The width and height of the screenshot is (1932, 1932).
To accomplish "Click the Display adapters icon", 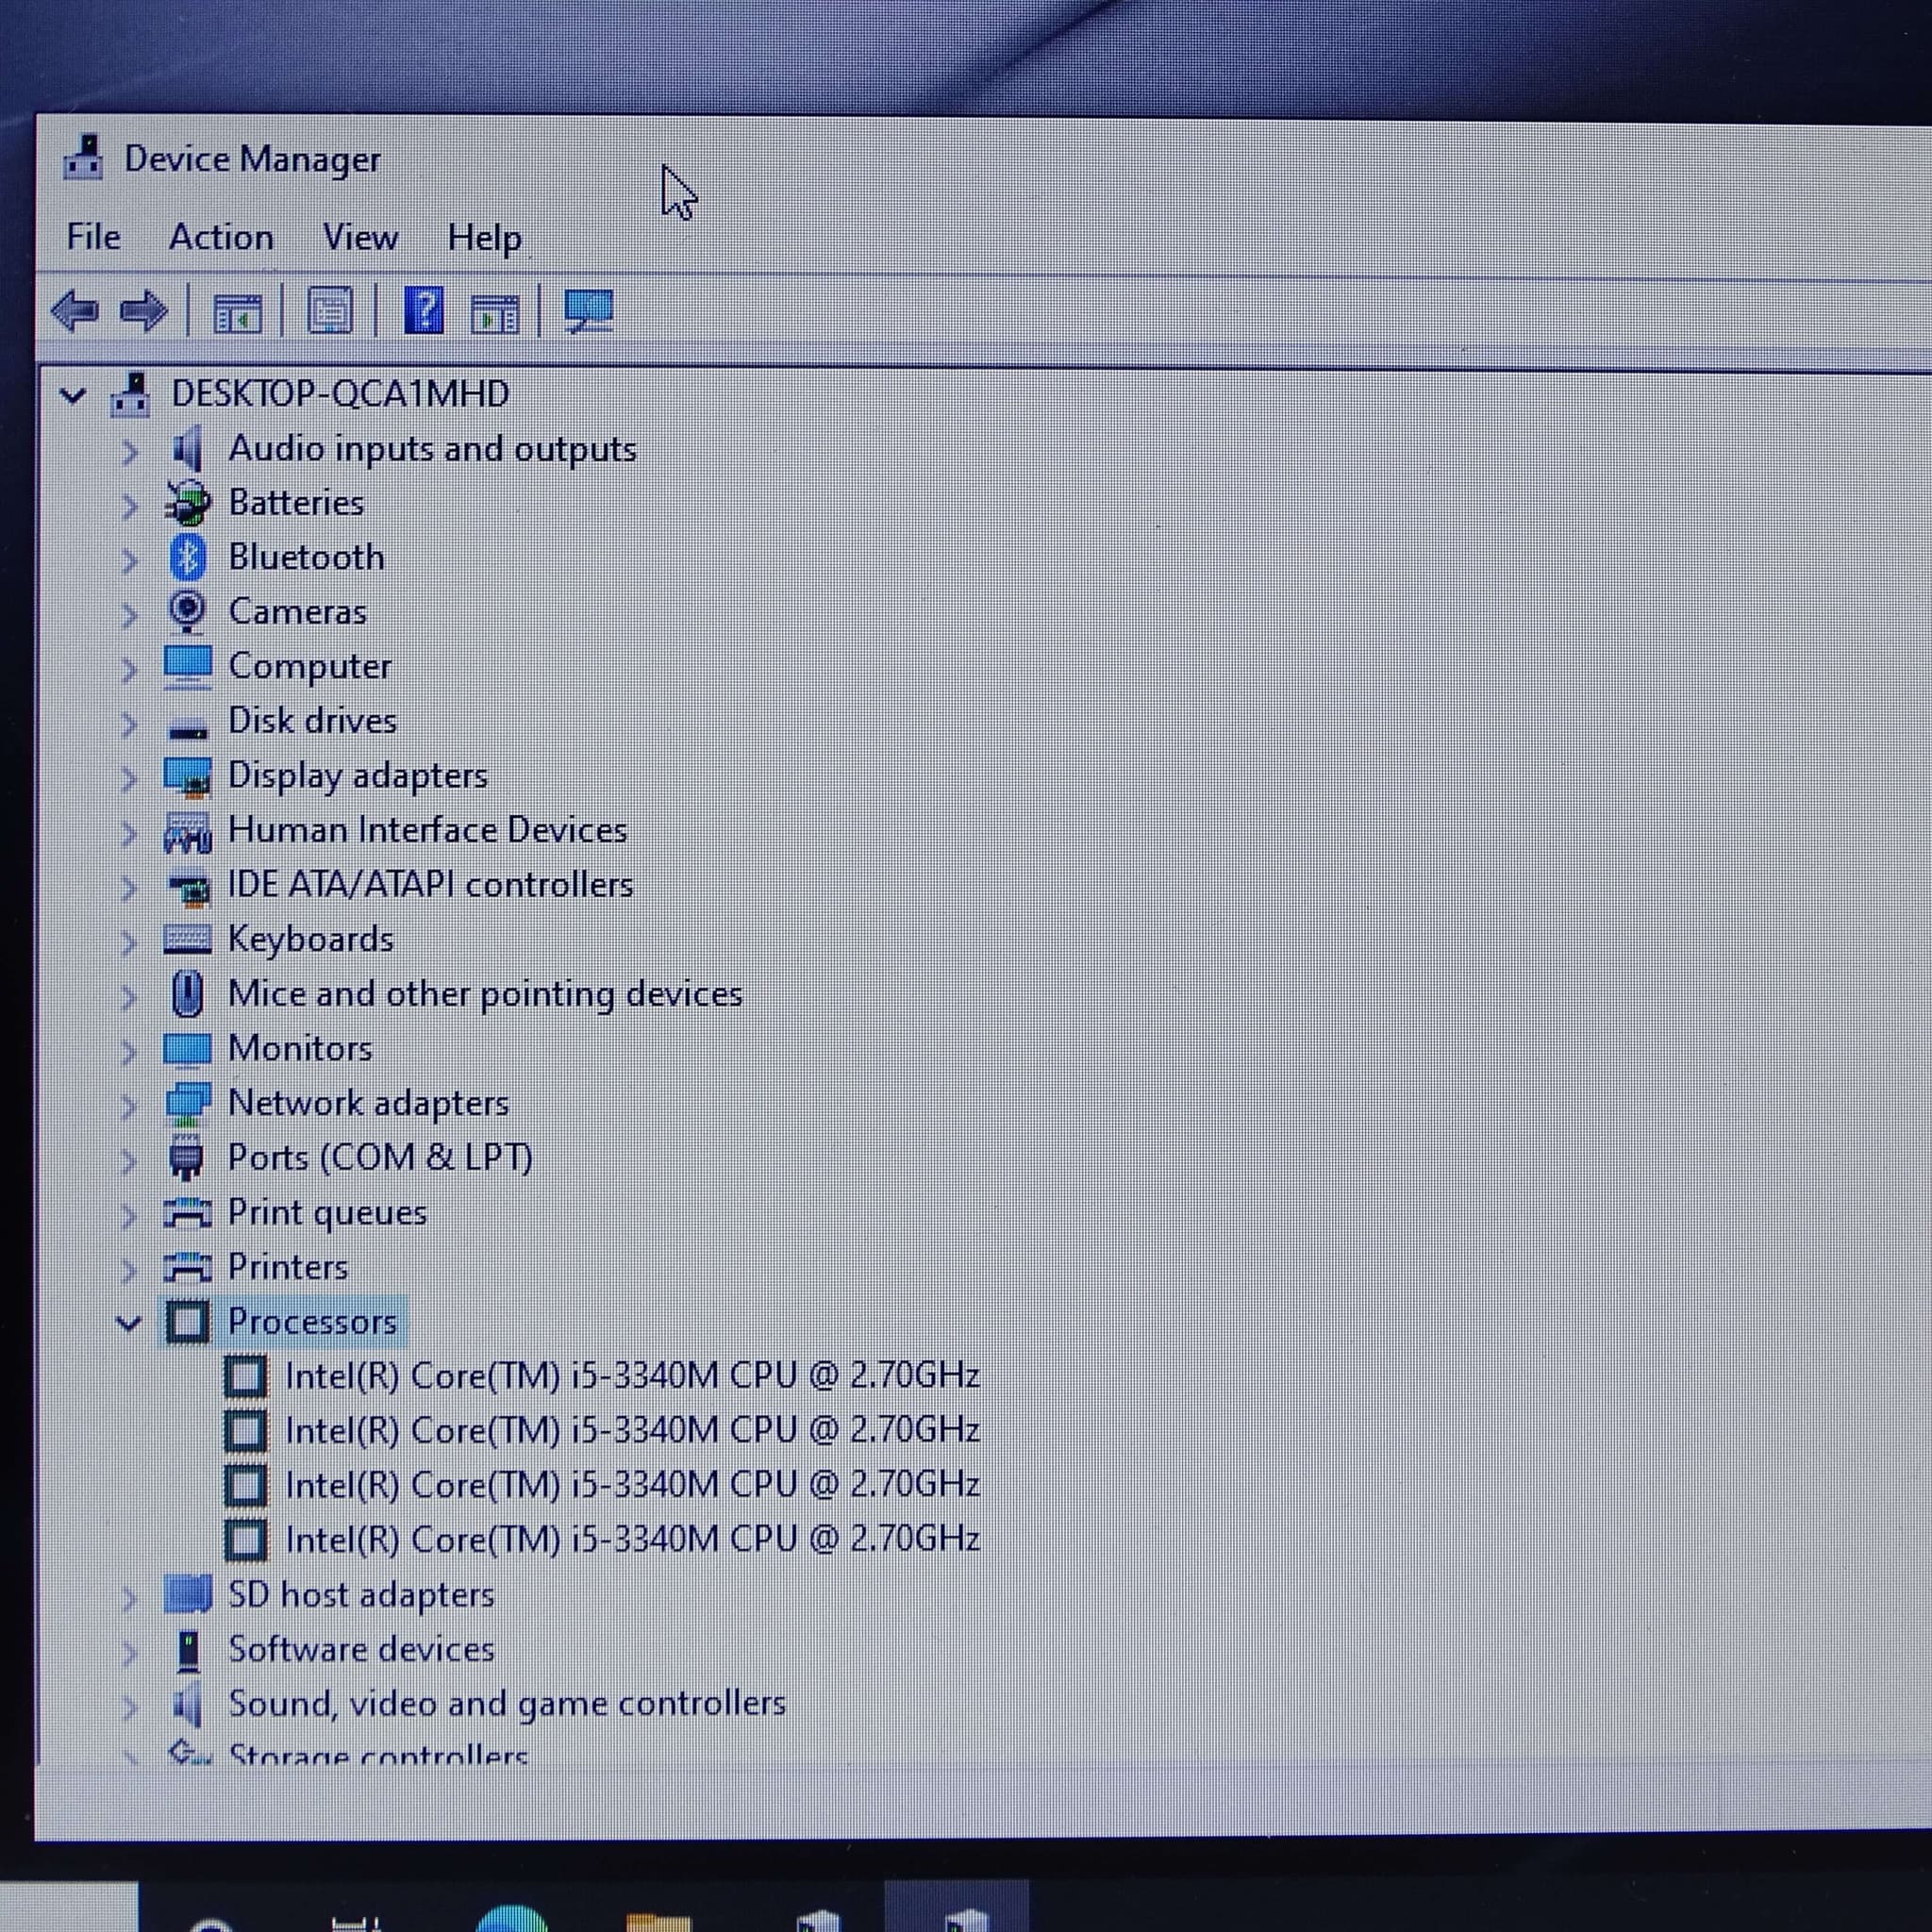I will (188, 776).
